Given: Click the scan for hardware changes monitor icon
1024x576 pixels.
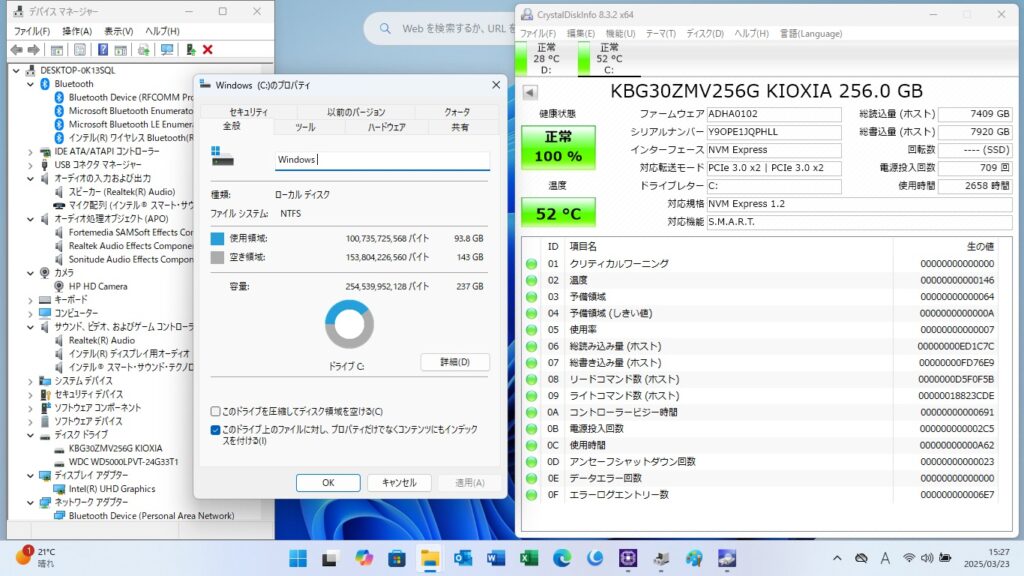Looking at the screenshot, I should [x=166, y=50].
